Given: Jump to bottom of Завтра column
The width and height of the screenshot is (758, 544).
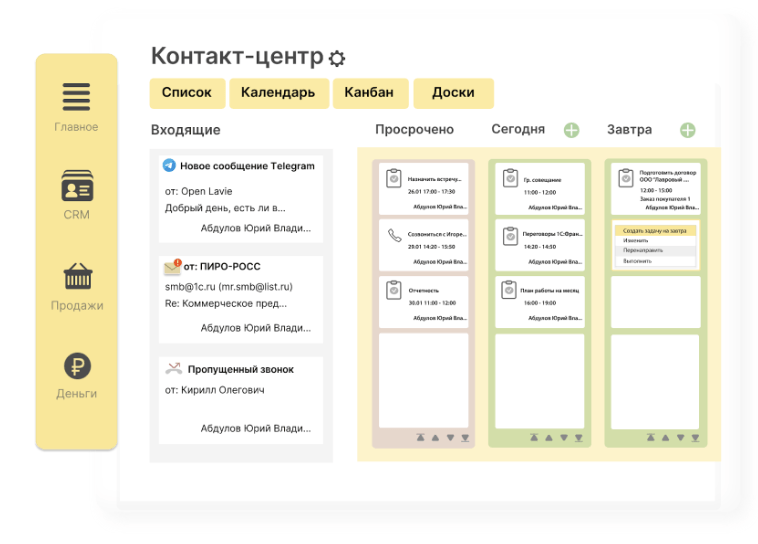Looking at the screenshot, I should tap(695, 438).
